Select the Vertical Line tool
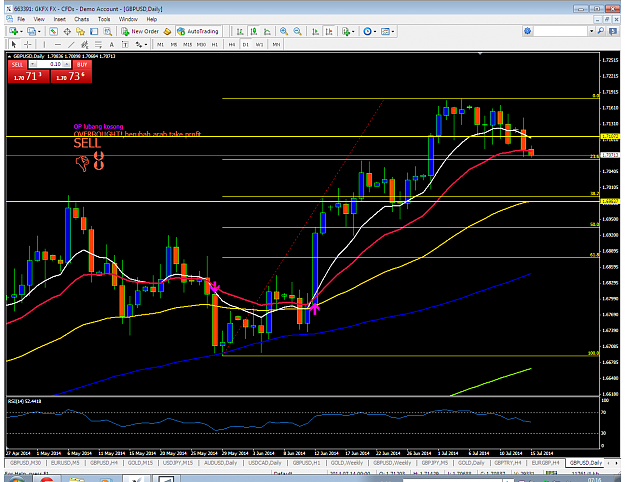This screenshot has width=625, height=482. pos(44,44)
